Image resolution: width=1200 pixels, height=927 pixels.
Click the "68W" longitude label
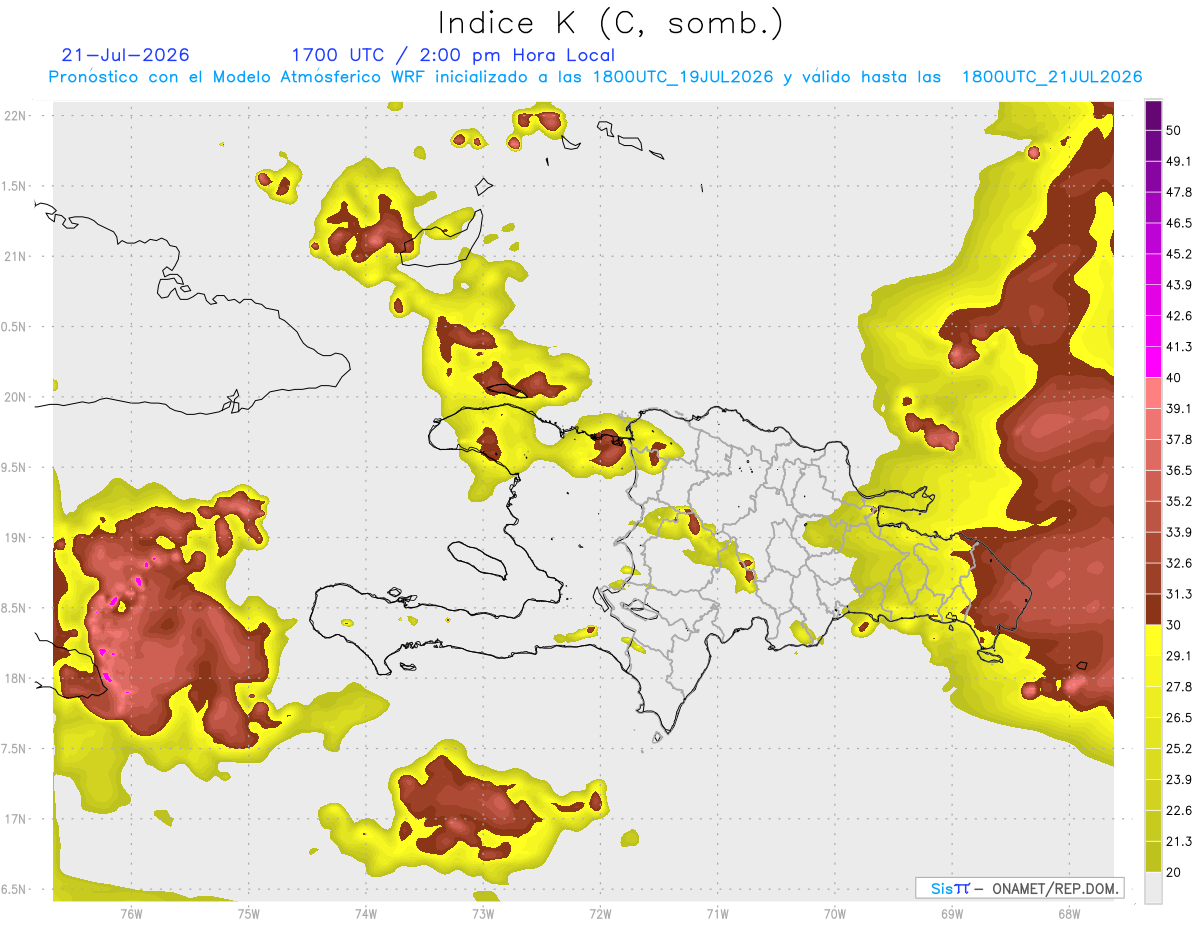coord(1069,914)
